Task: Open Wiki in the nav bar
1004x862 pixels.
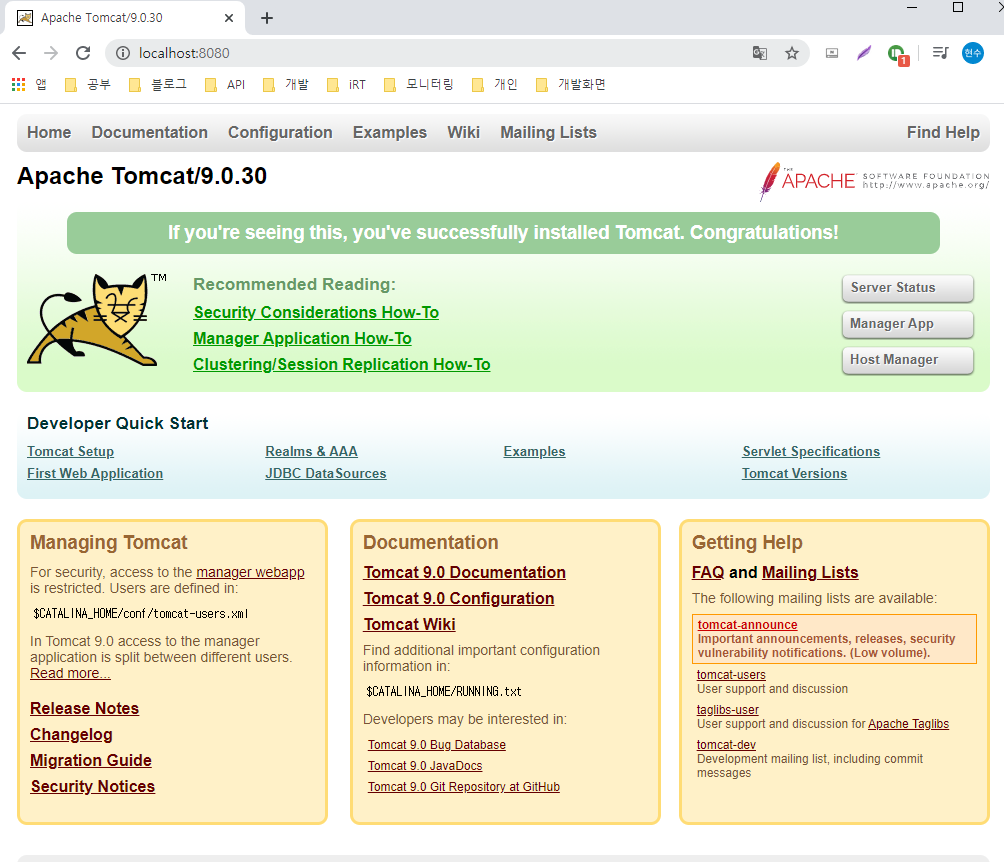Action: pyautogui.click(x=463, y=133)
